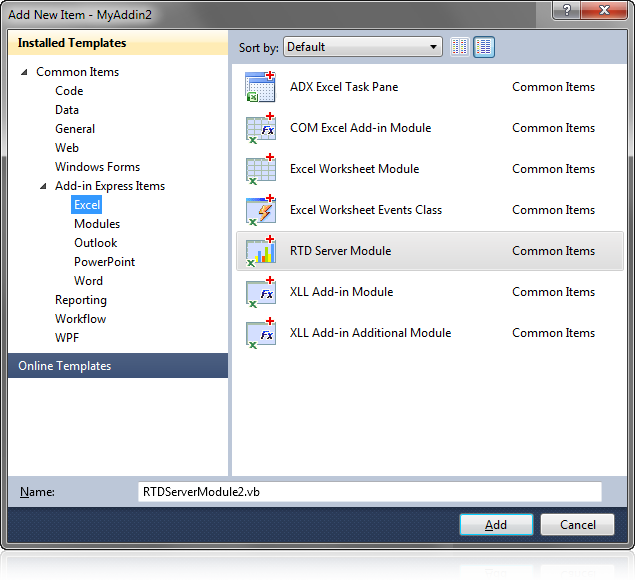Click the Name input field
Image resolution: width=635 pixels, height=580 pixels.
pyautogui.click(x=370, y=492)
